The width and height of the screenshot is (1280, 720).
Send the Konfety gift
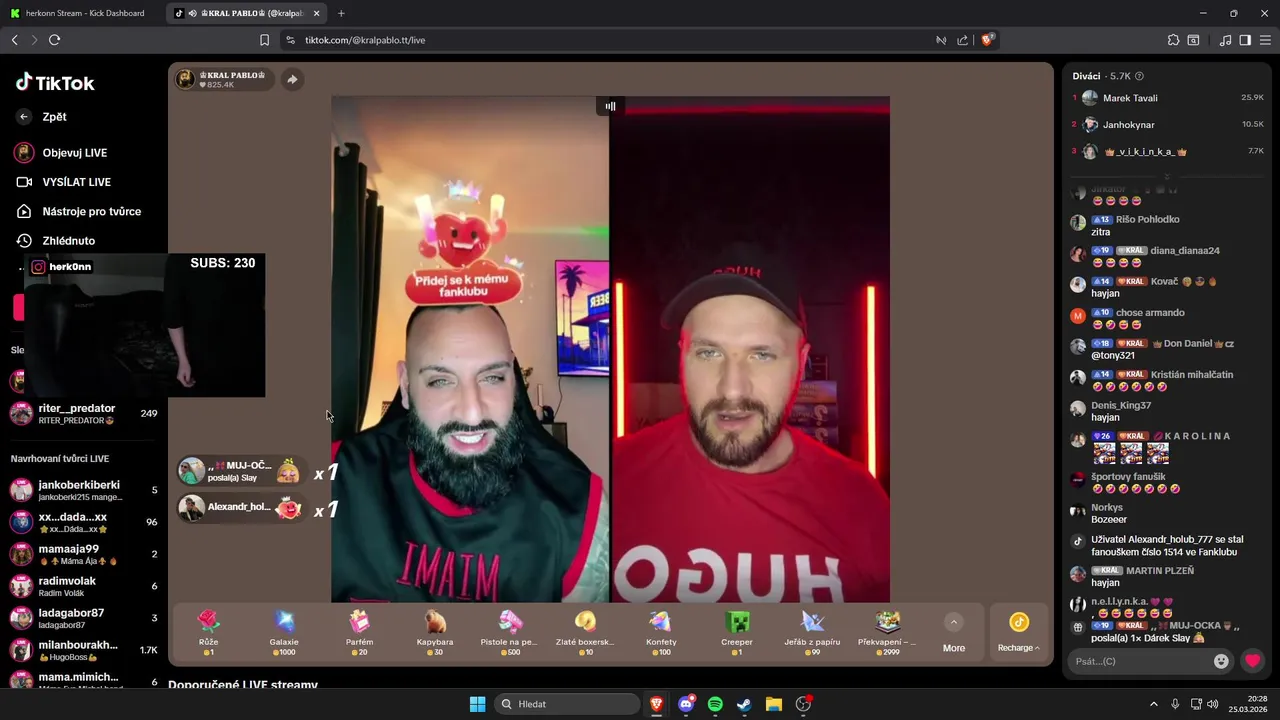click(661, 632)
